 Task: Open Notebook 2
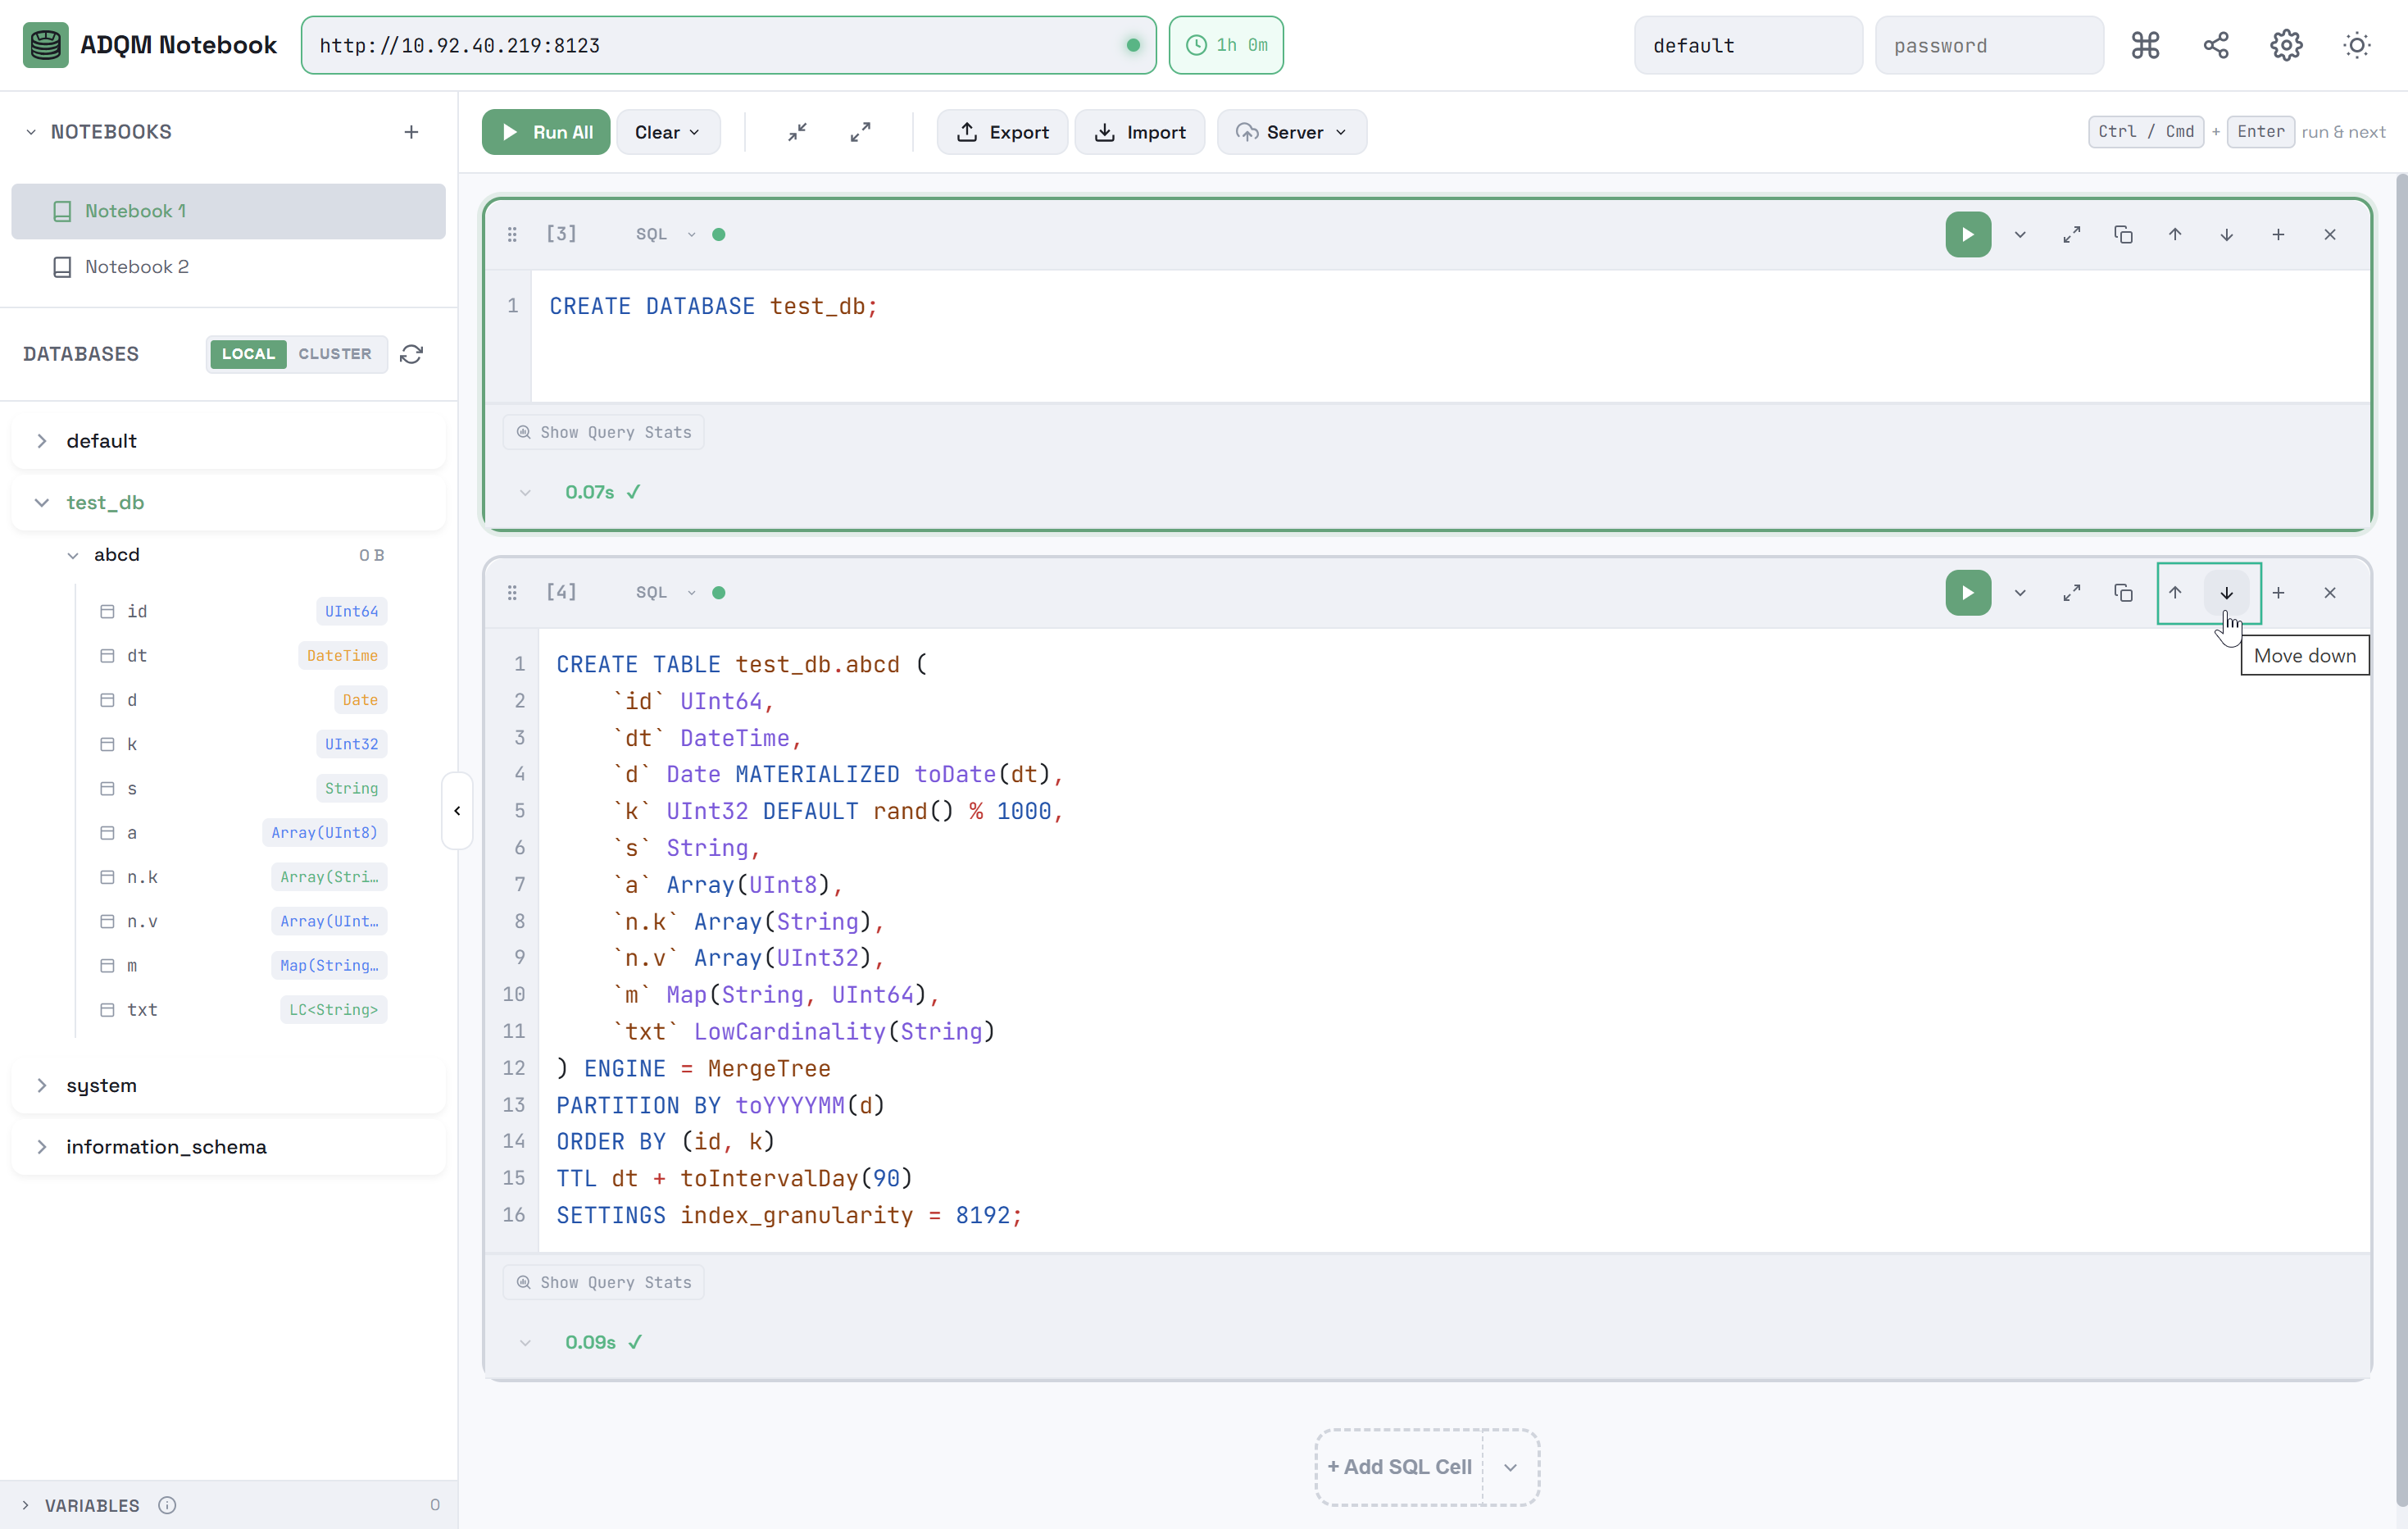click(x=137, y=267)
